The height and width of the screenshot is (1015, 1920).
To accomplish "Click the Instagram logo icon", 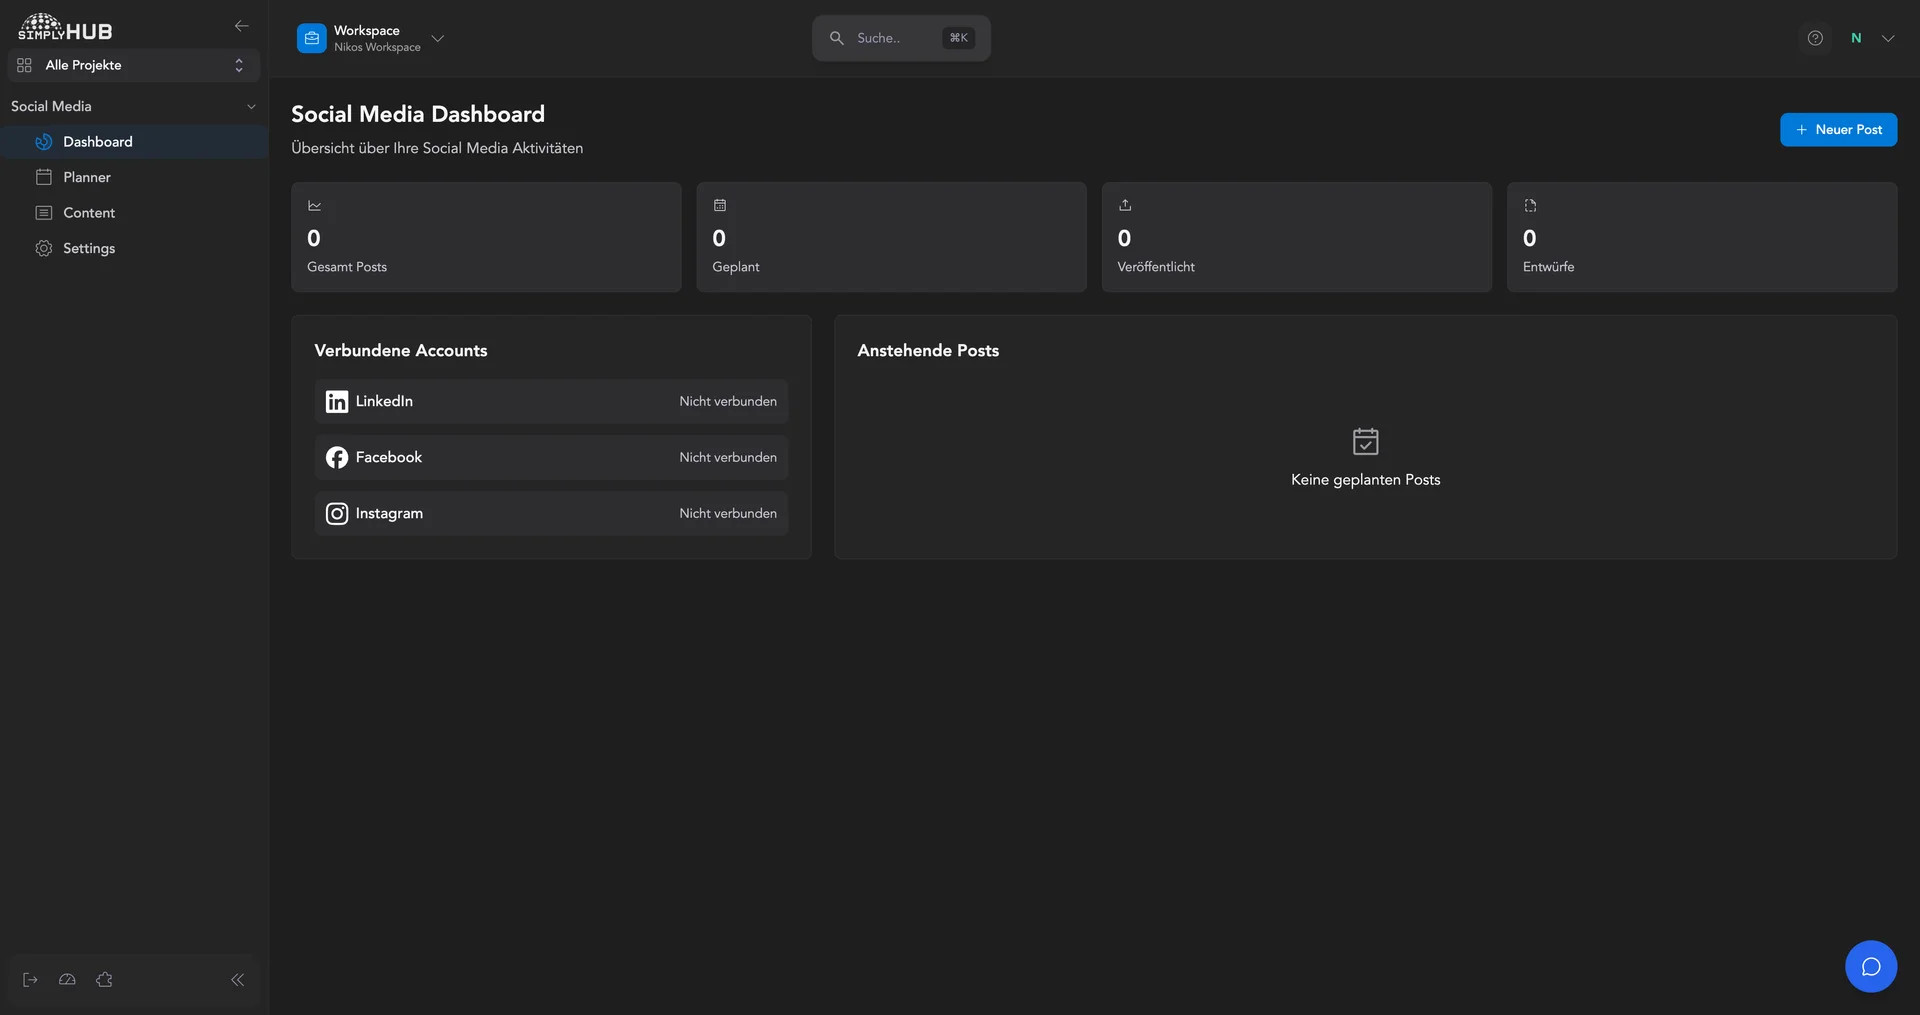I will [337, 513].
